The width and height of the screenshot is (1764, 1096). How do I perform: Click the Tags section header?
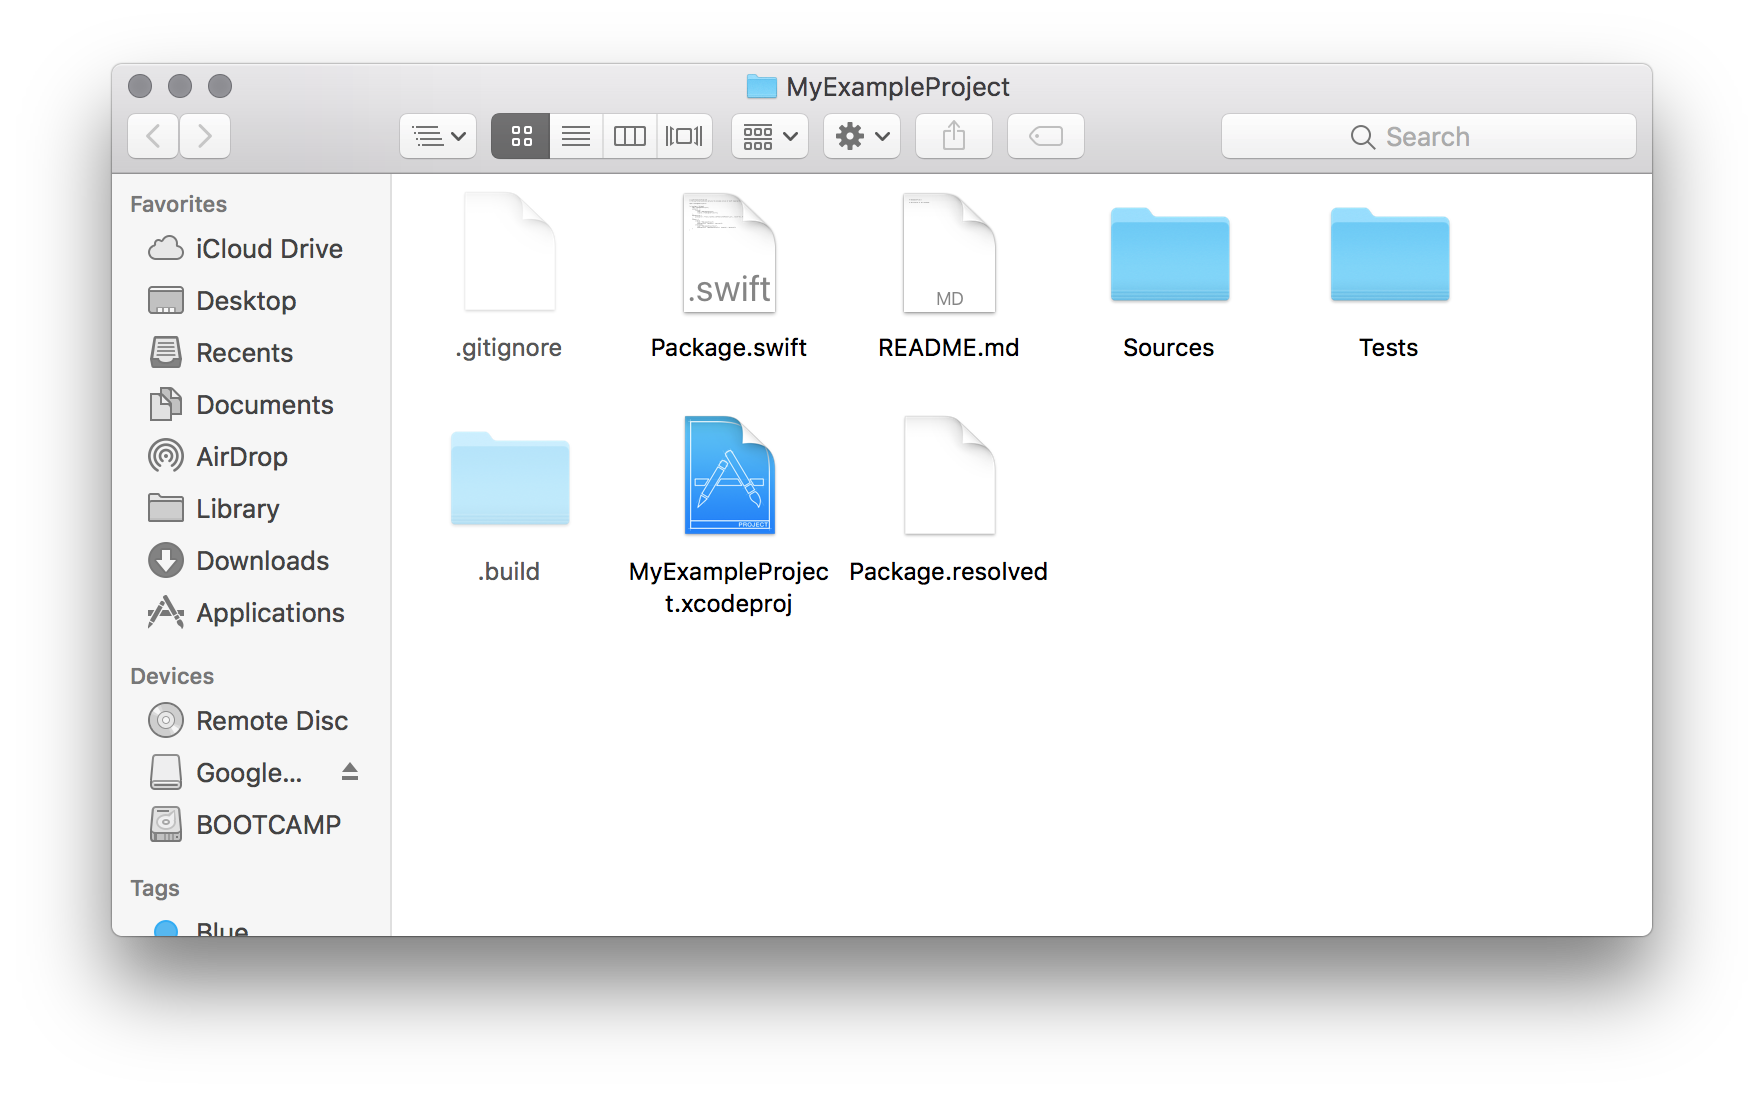(155, 888)
